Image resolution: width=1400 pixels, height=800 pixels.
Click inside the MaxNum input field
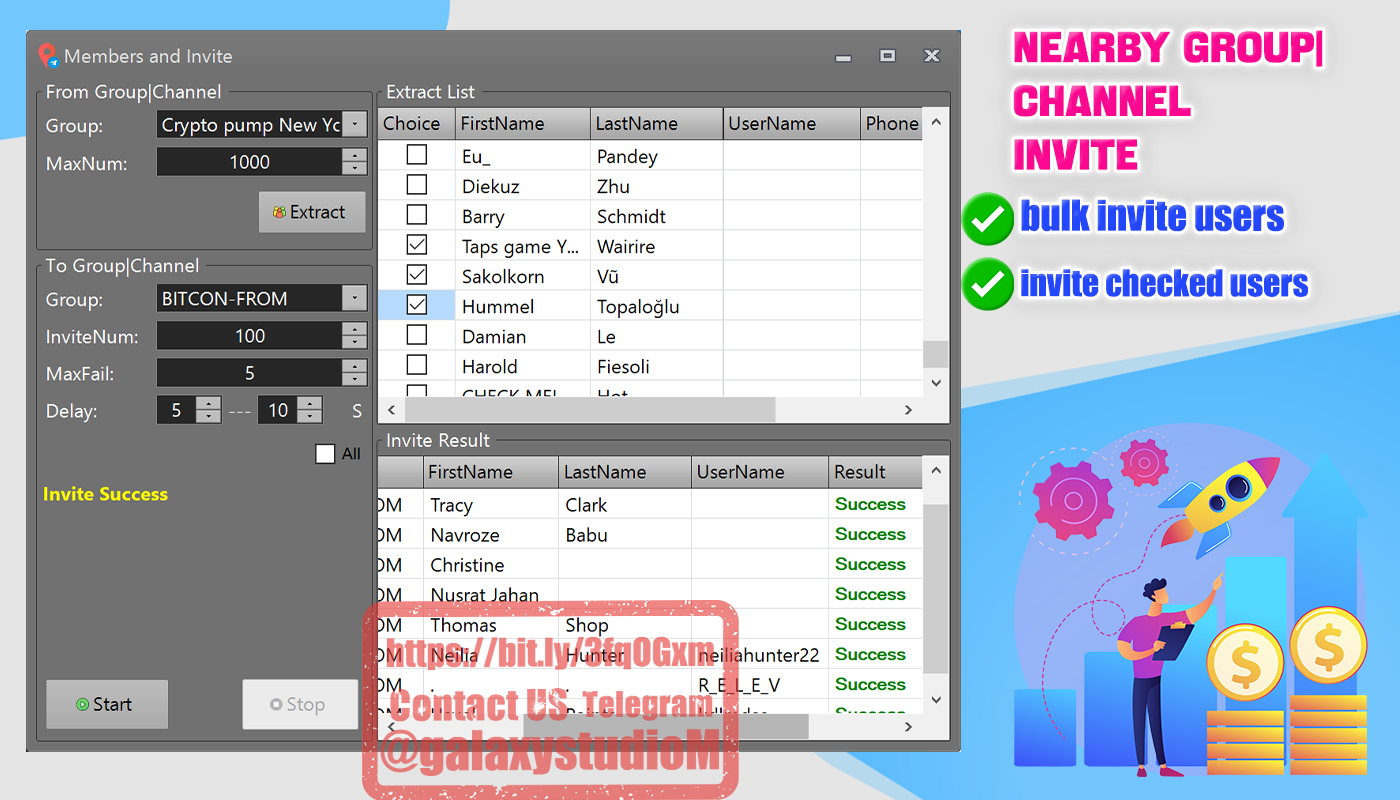click(250, 161)
